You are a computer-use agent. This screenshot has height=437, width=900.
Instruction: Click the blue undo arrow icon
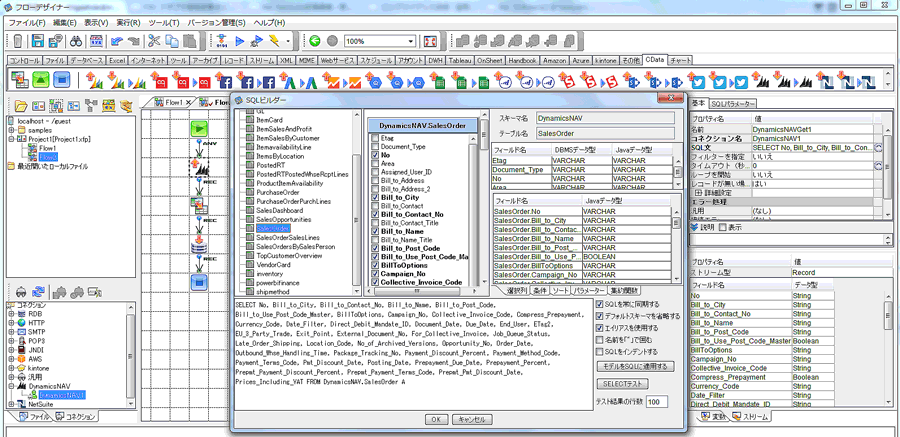point(117,41)
